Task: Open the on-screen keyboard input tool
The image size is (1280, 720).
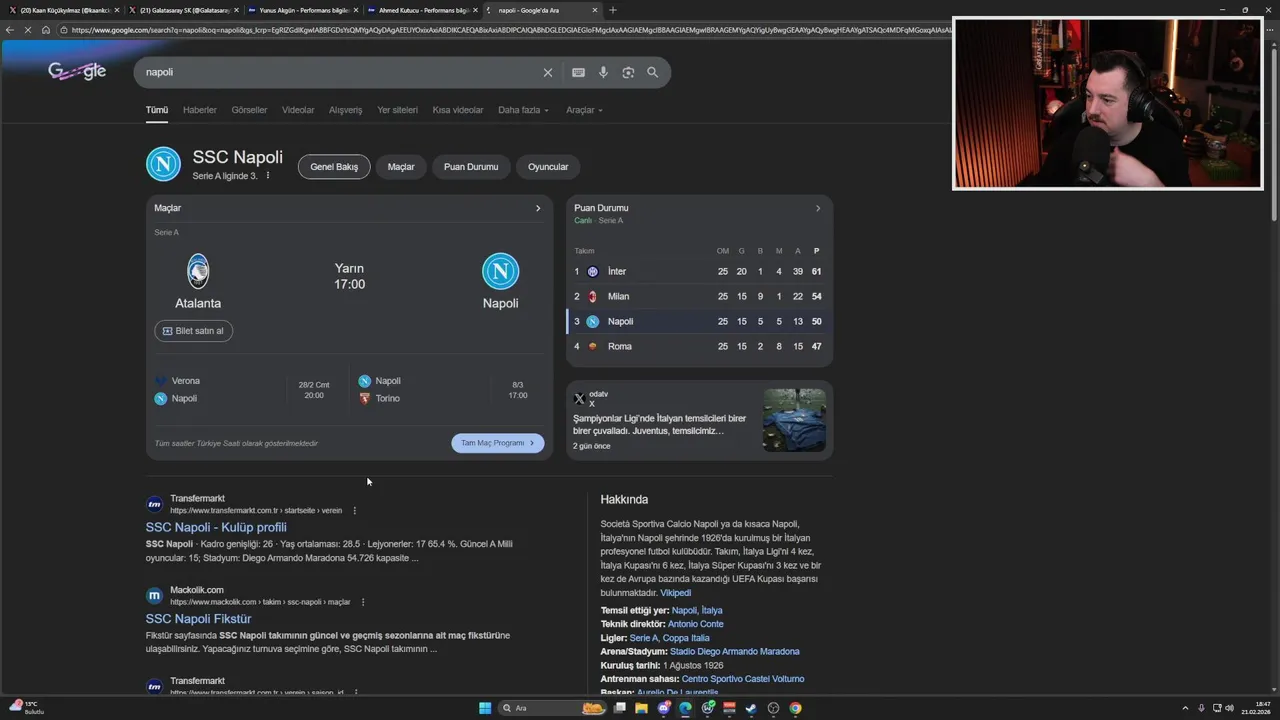Action: (578, 72)
